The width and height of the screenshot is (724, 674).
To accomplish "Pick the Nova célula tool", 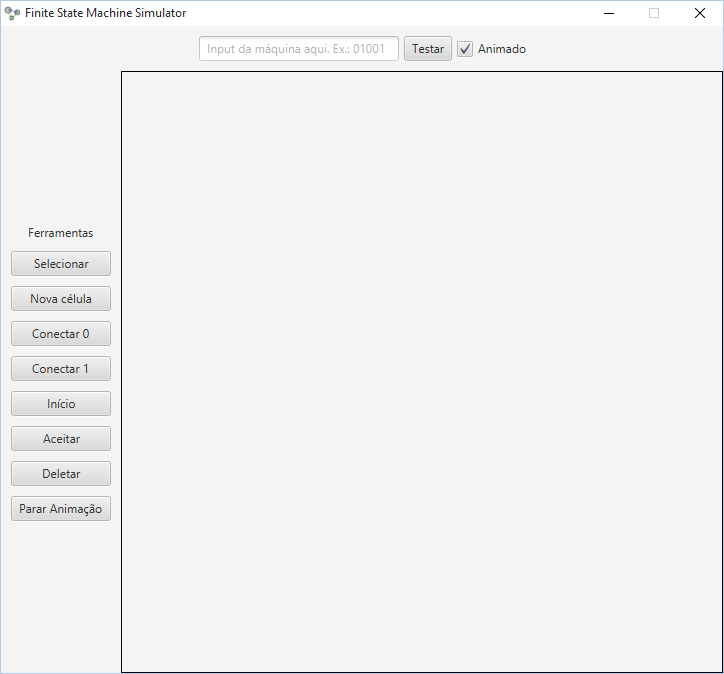I will tap(61, 299).
